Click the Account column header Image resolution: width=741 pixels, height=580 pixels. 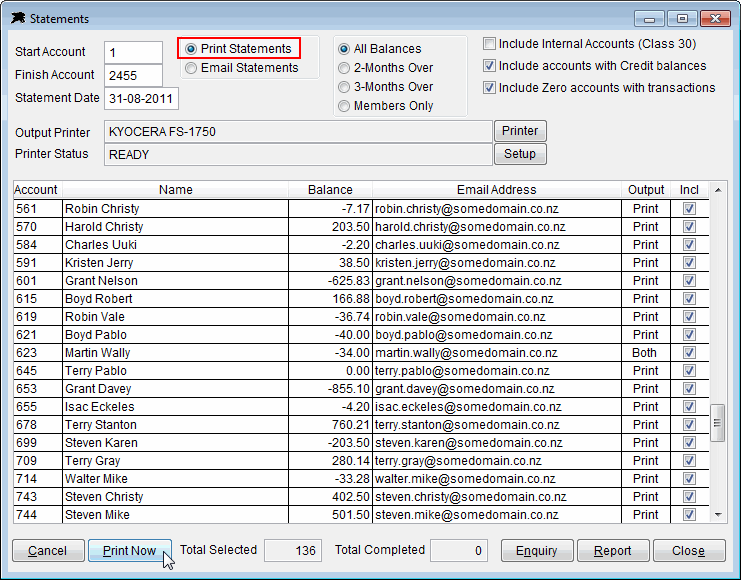pyautogui.click(x=38, y=190)
